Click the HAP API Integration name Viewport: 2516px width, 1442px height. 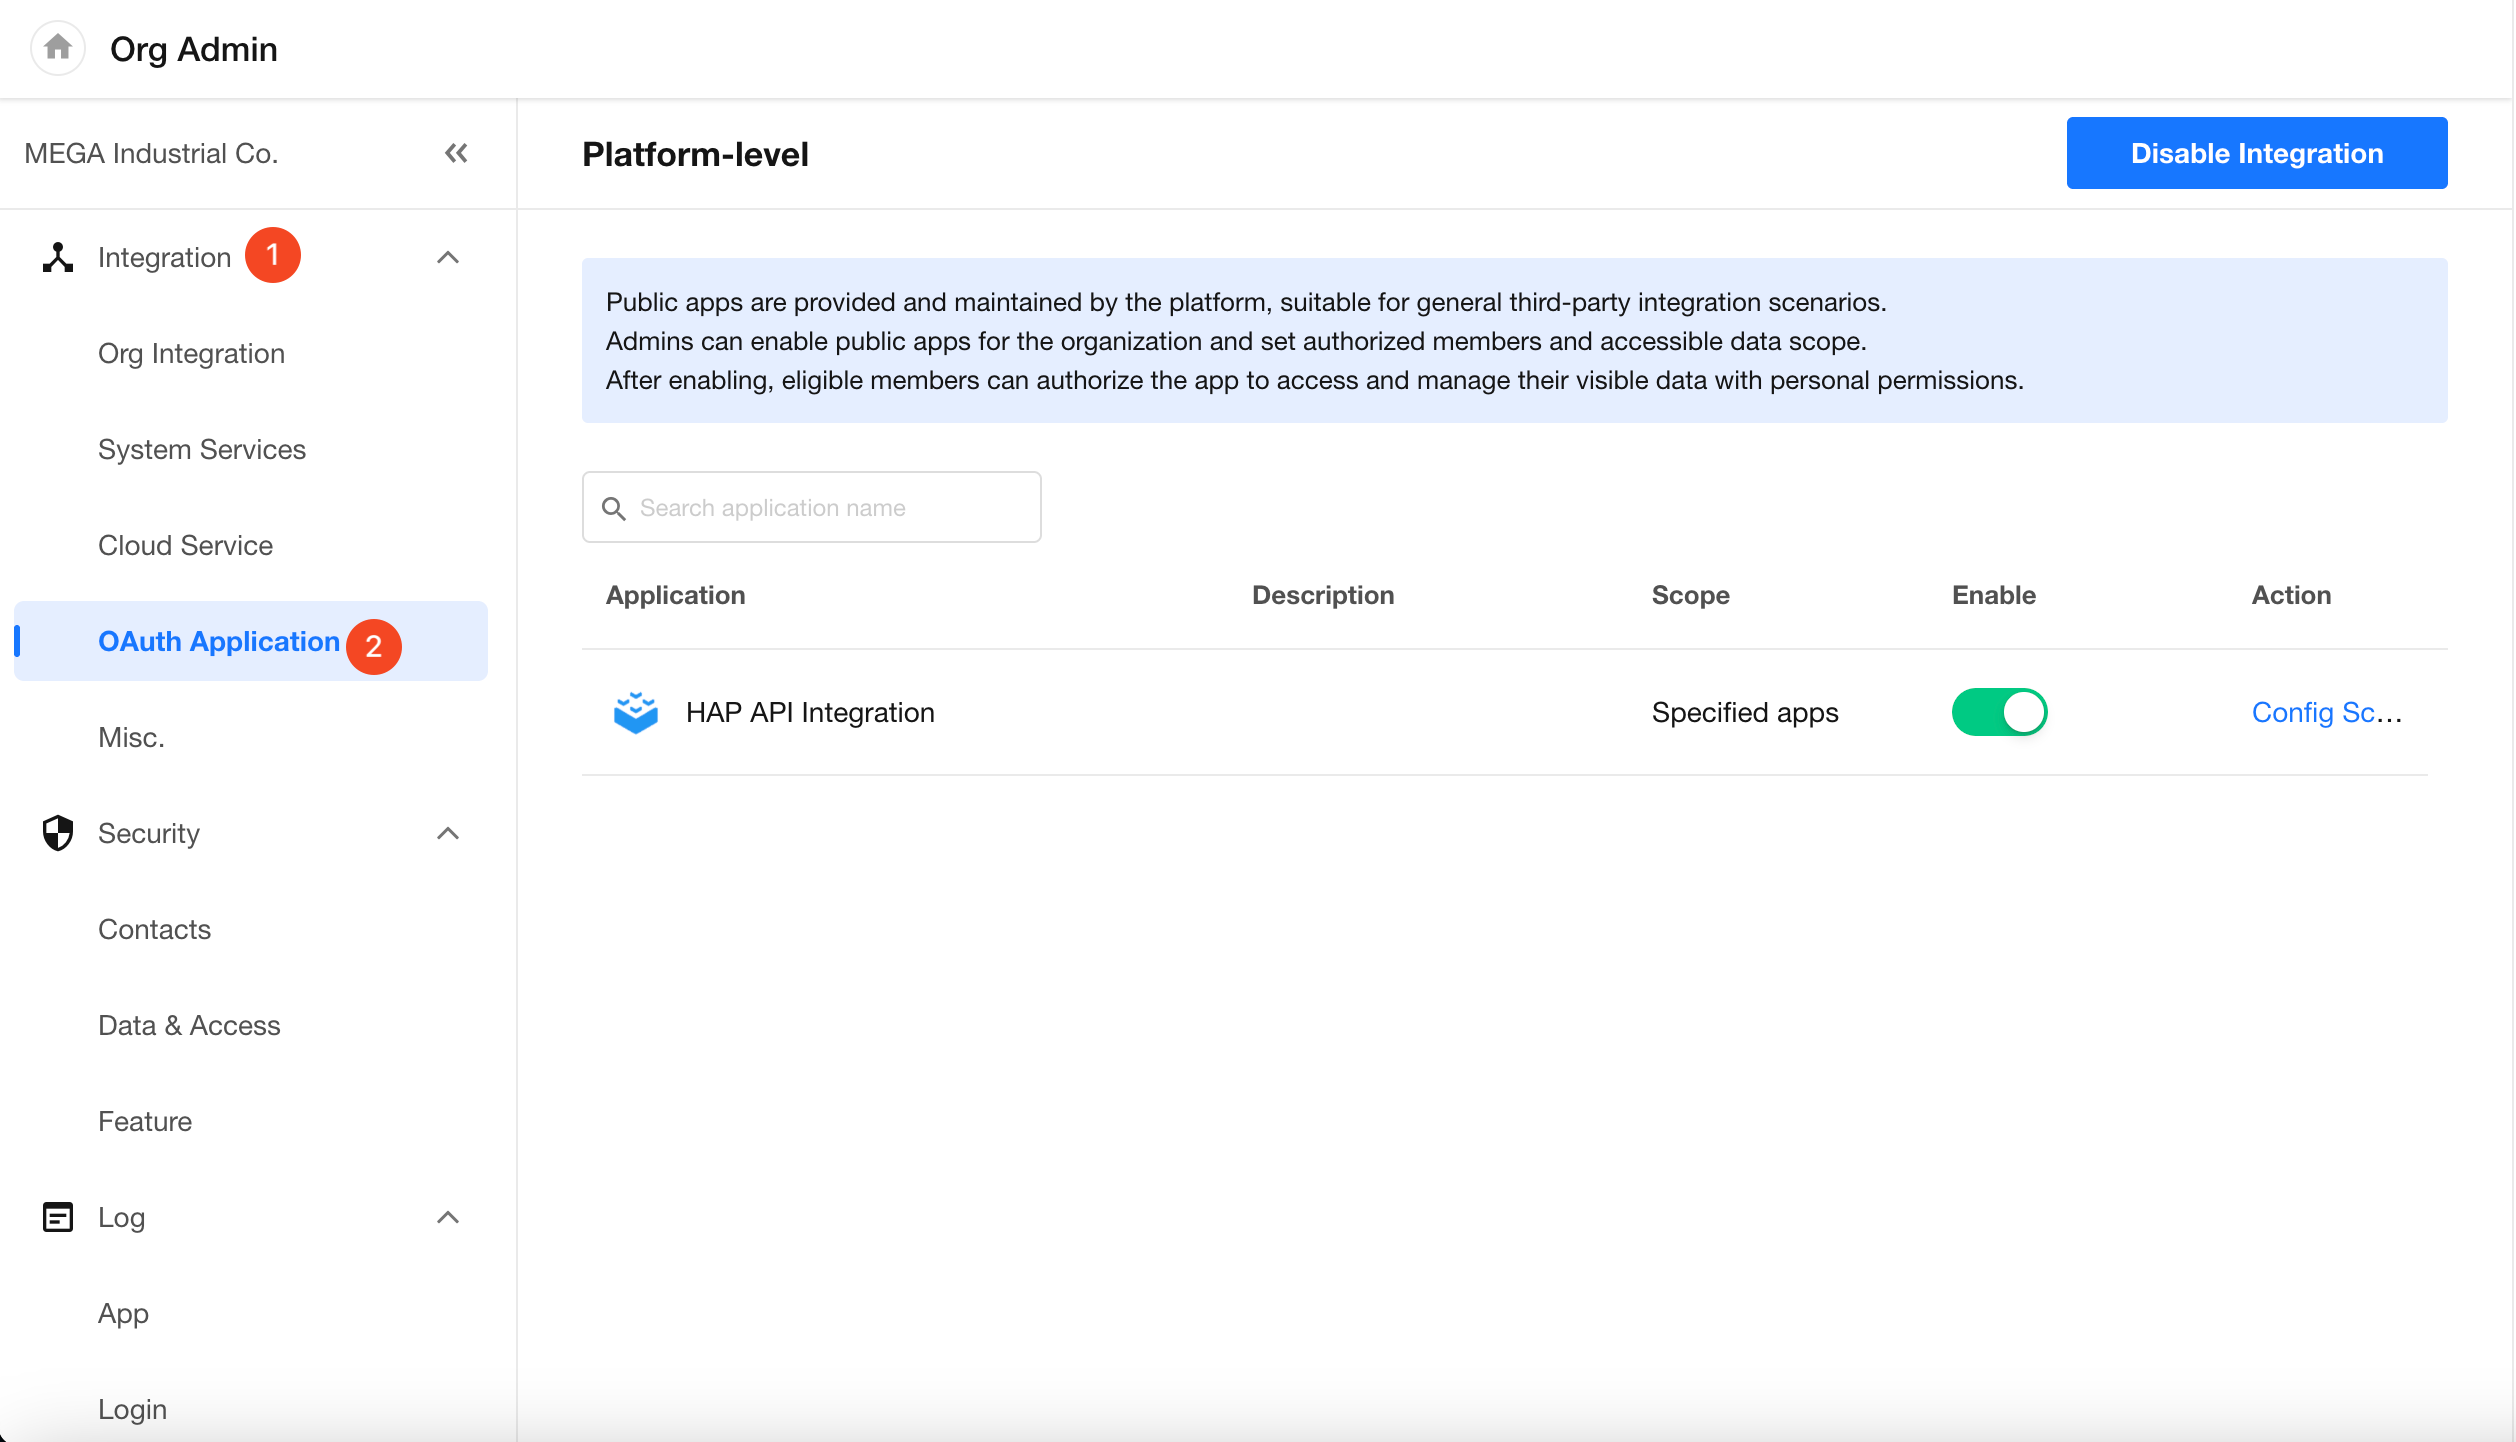point(810,712)
